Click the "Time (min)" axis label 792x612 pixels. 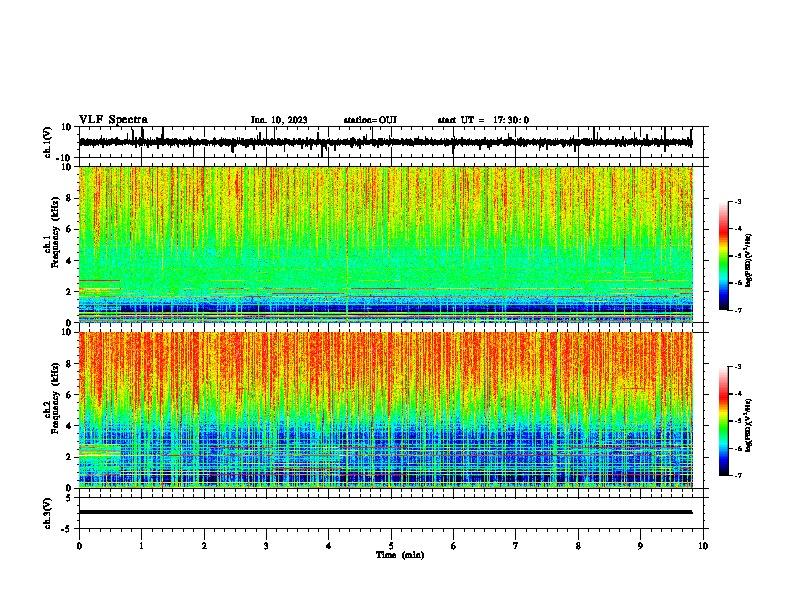coord(400,555)
